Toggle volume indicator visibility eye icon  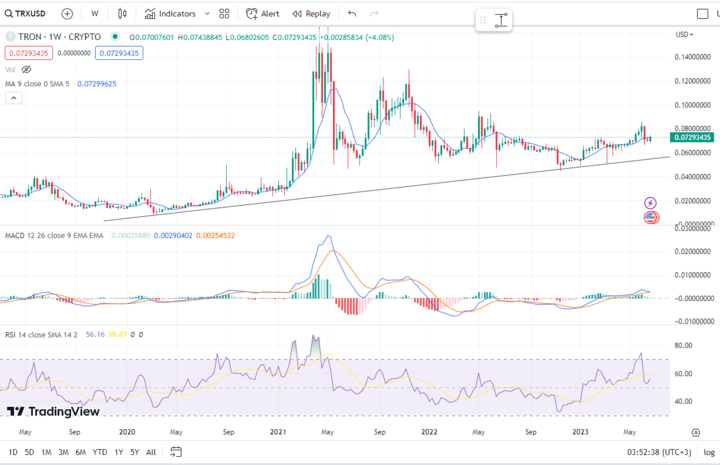tap(27, 70)
